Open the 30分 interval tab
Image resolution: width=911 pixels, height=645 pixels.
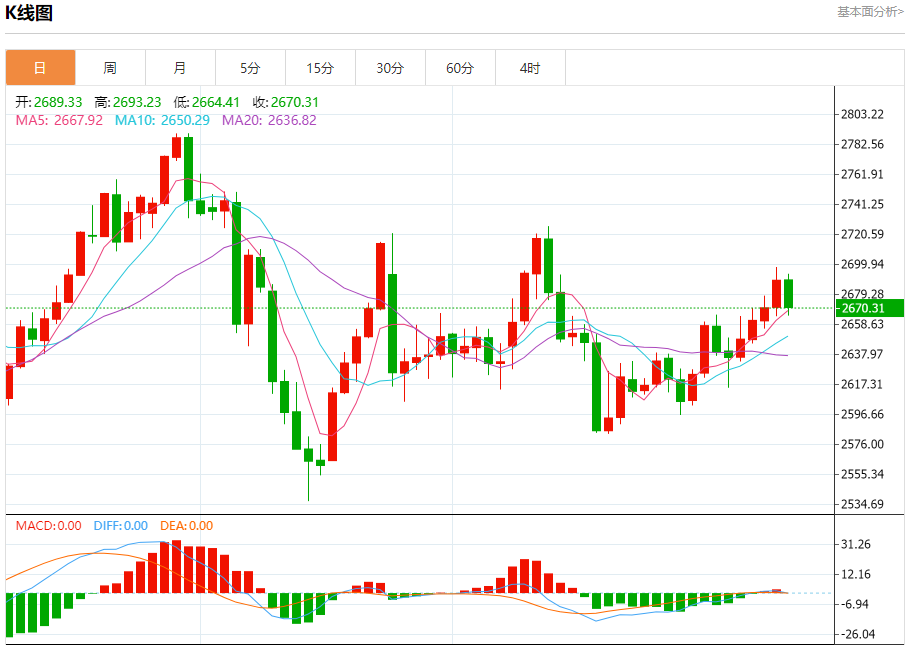coord(390,68)
